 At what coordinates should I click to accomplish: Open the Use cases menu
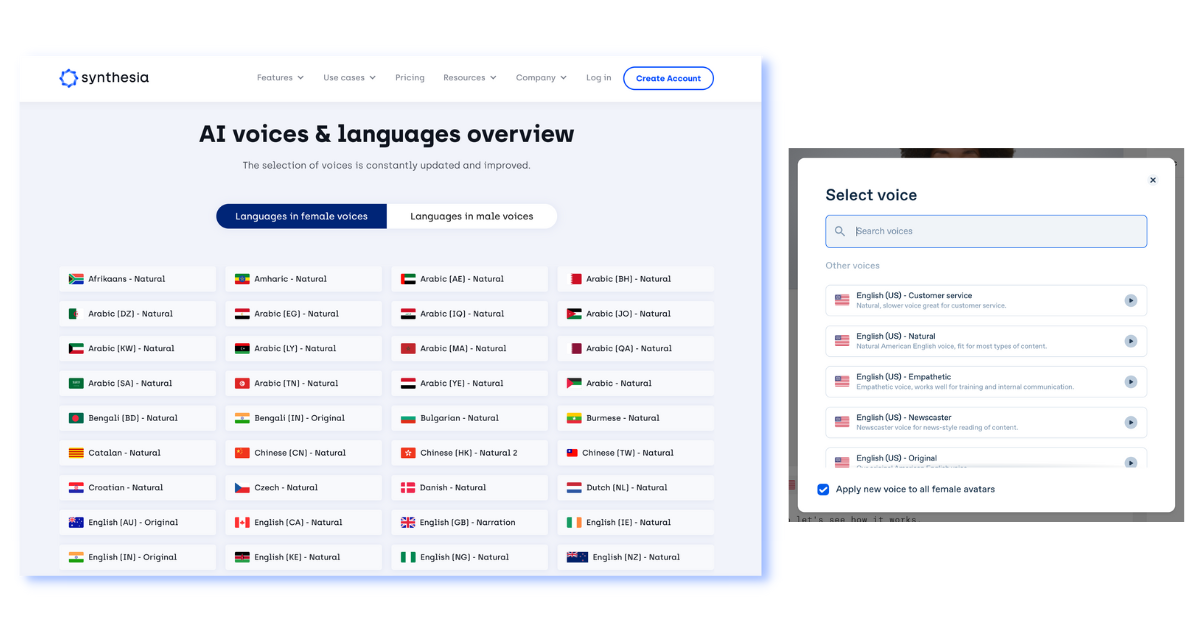349,77
